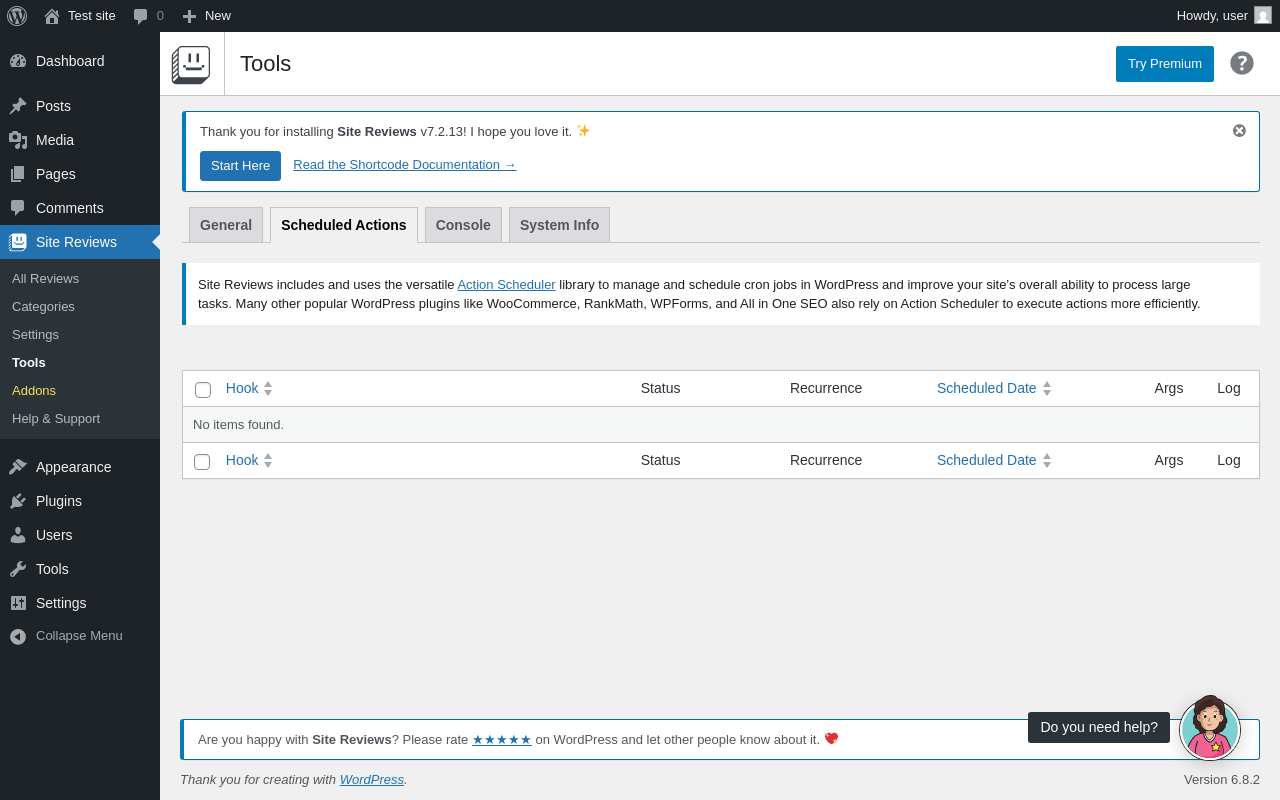Open Categories submenu item
Screen dimensions: 1280x800
tap(43, 306)
